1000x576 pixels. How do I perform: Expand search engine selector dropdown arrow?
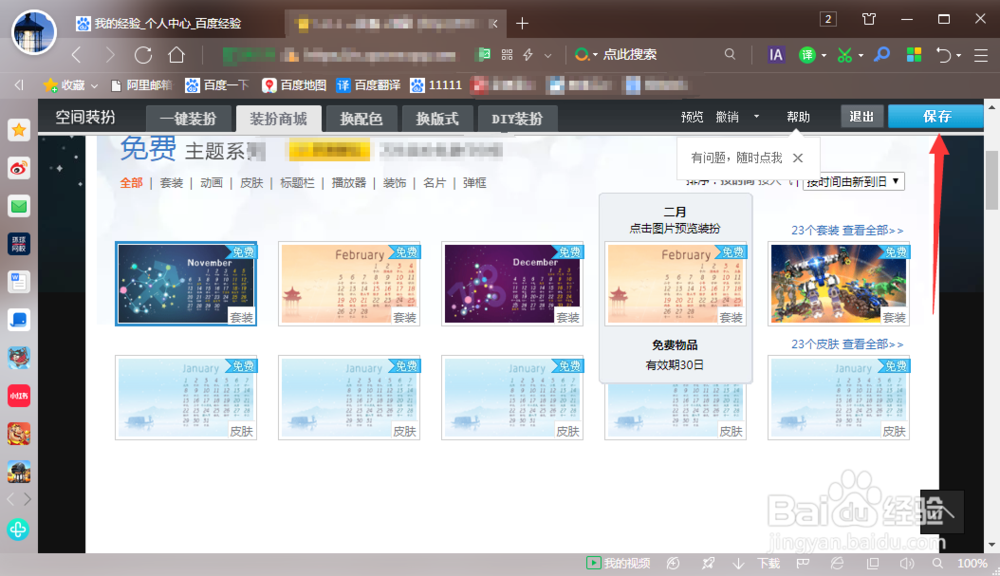(595, 55)
